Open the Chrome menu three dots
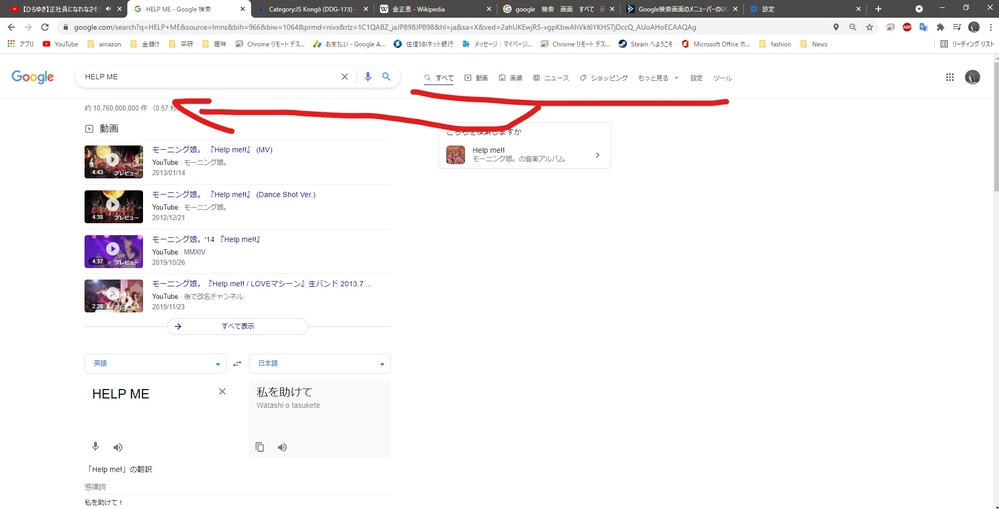The width and height of the screenshot is (999, 509). click(989, 27)
